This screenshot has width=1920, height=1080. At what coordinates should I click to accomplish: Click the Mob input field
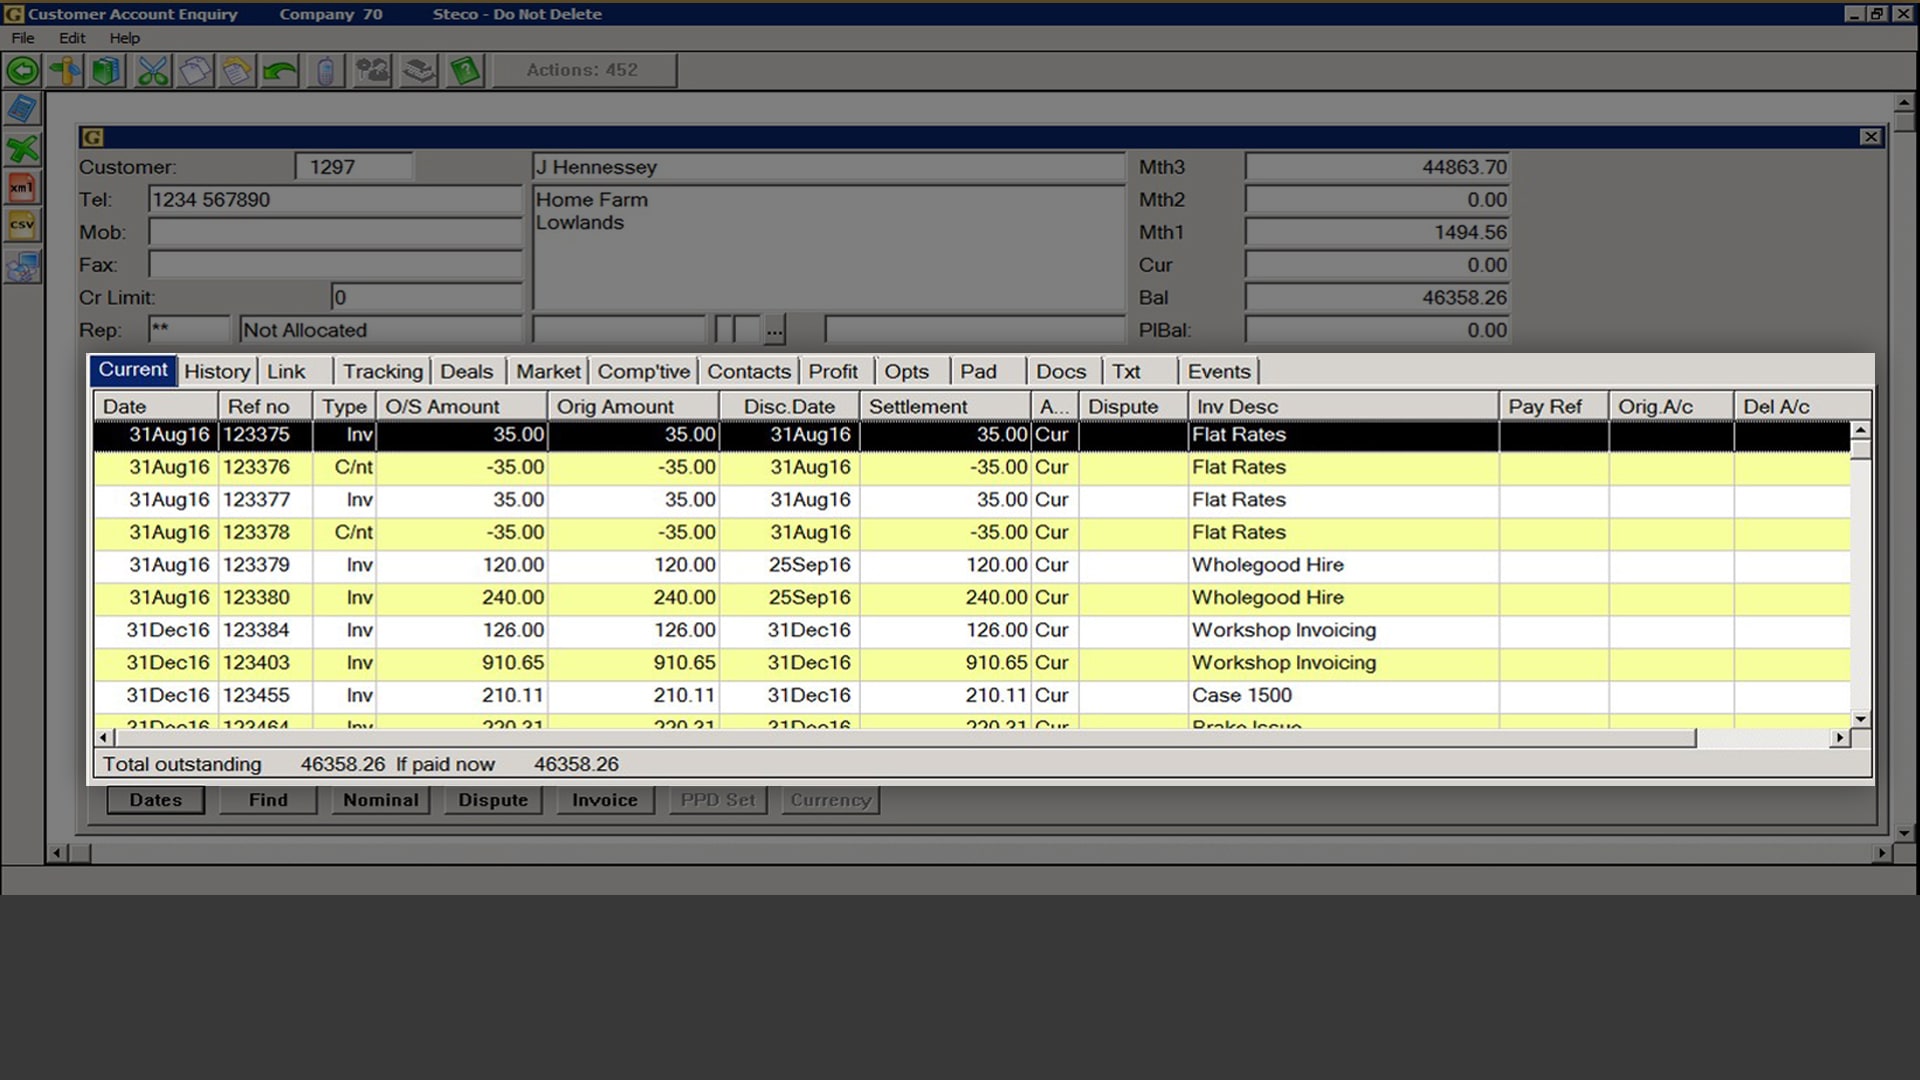335,233
